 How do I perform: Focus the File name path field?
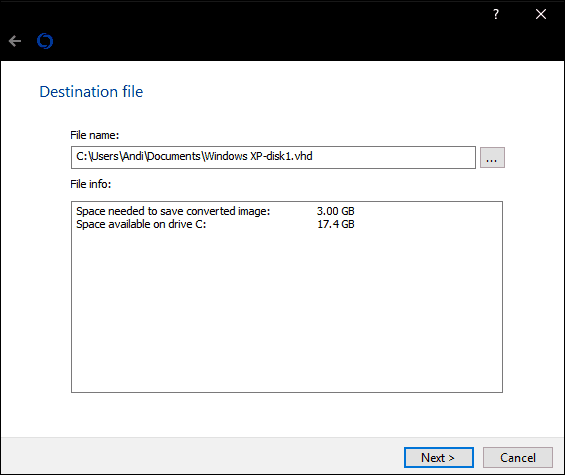[x=273, y=157]
